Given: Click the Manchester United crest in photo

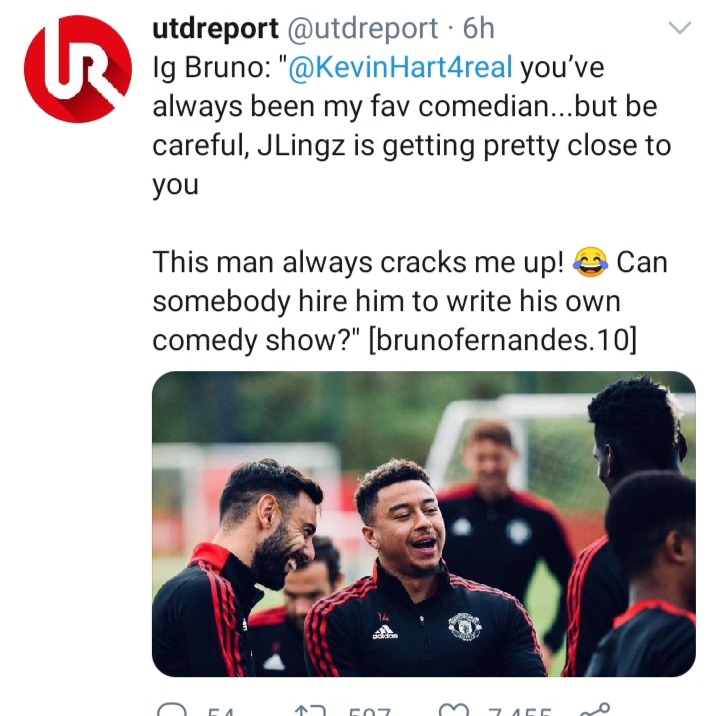Looking at the screenshot, I should coord(465,626).
